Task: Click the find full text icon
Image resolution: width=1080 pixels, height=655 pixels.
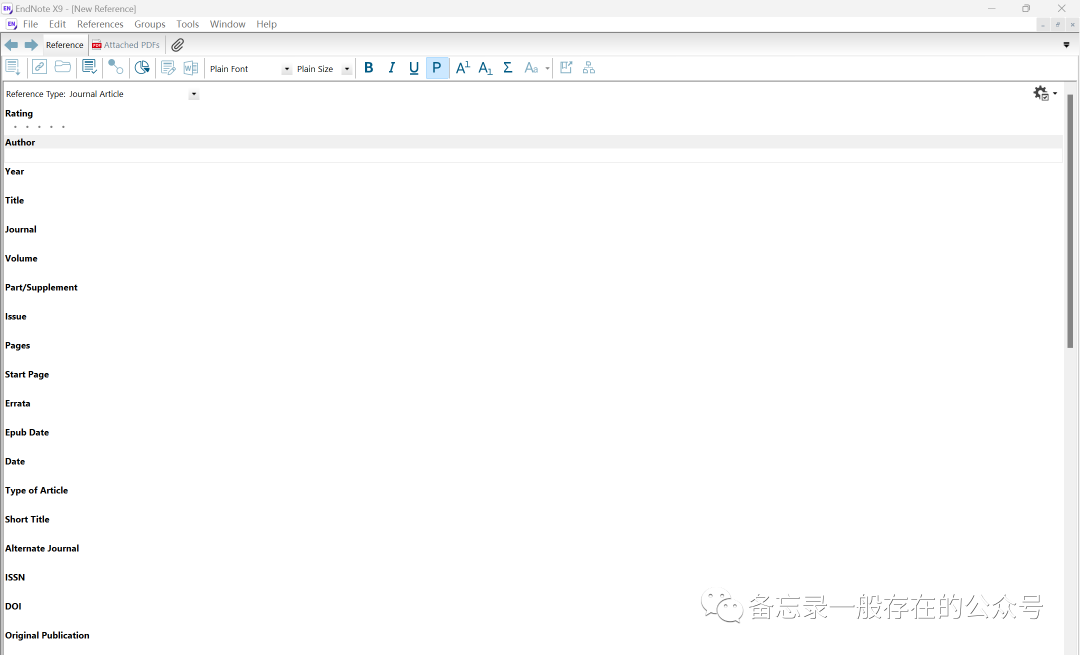Action: 115,67
